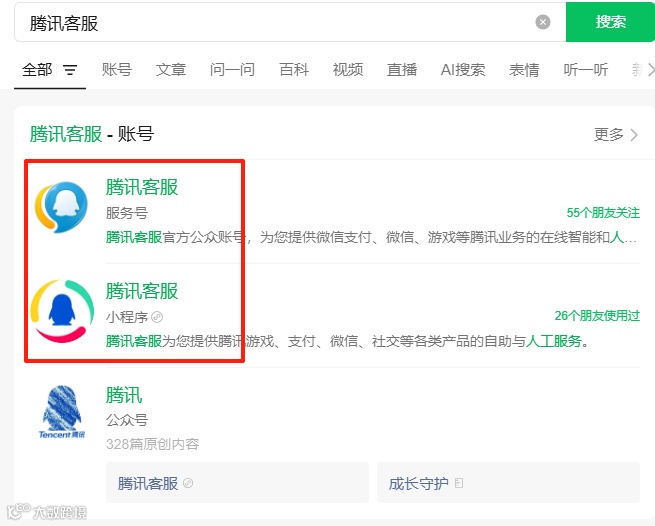Viewport: 655px width, 526px height.
Task: Show more tabs with the right arrow
Action: point(650,70)
